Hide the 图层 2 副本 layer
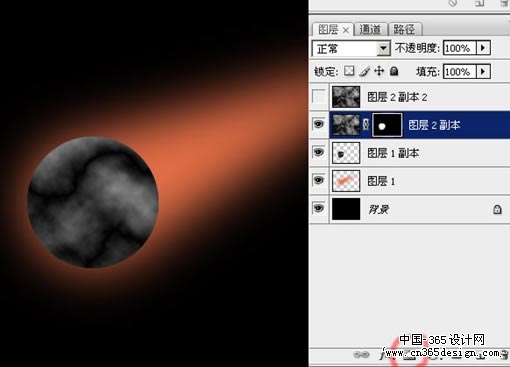This screenshot has height=367, width=510. pyautogui.click(x=319, y=124)
